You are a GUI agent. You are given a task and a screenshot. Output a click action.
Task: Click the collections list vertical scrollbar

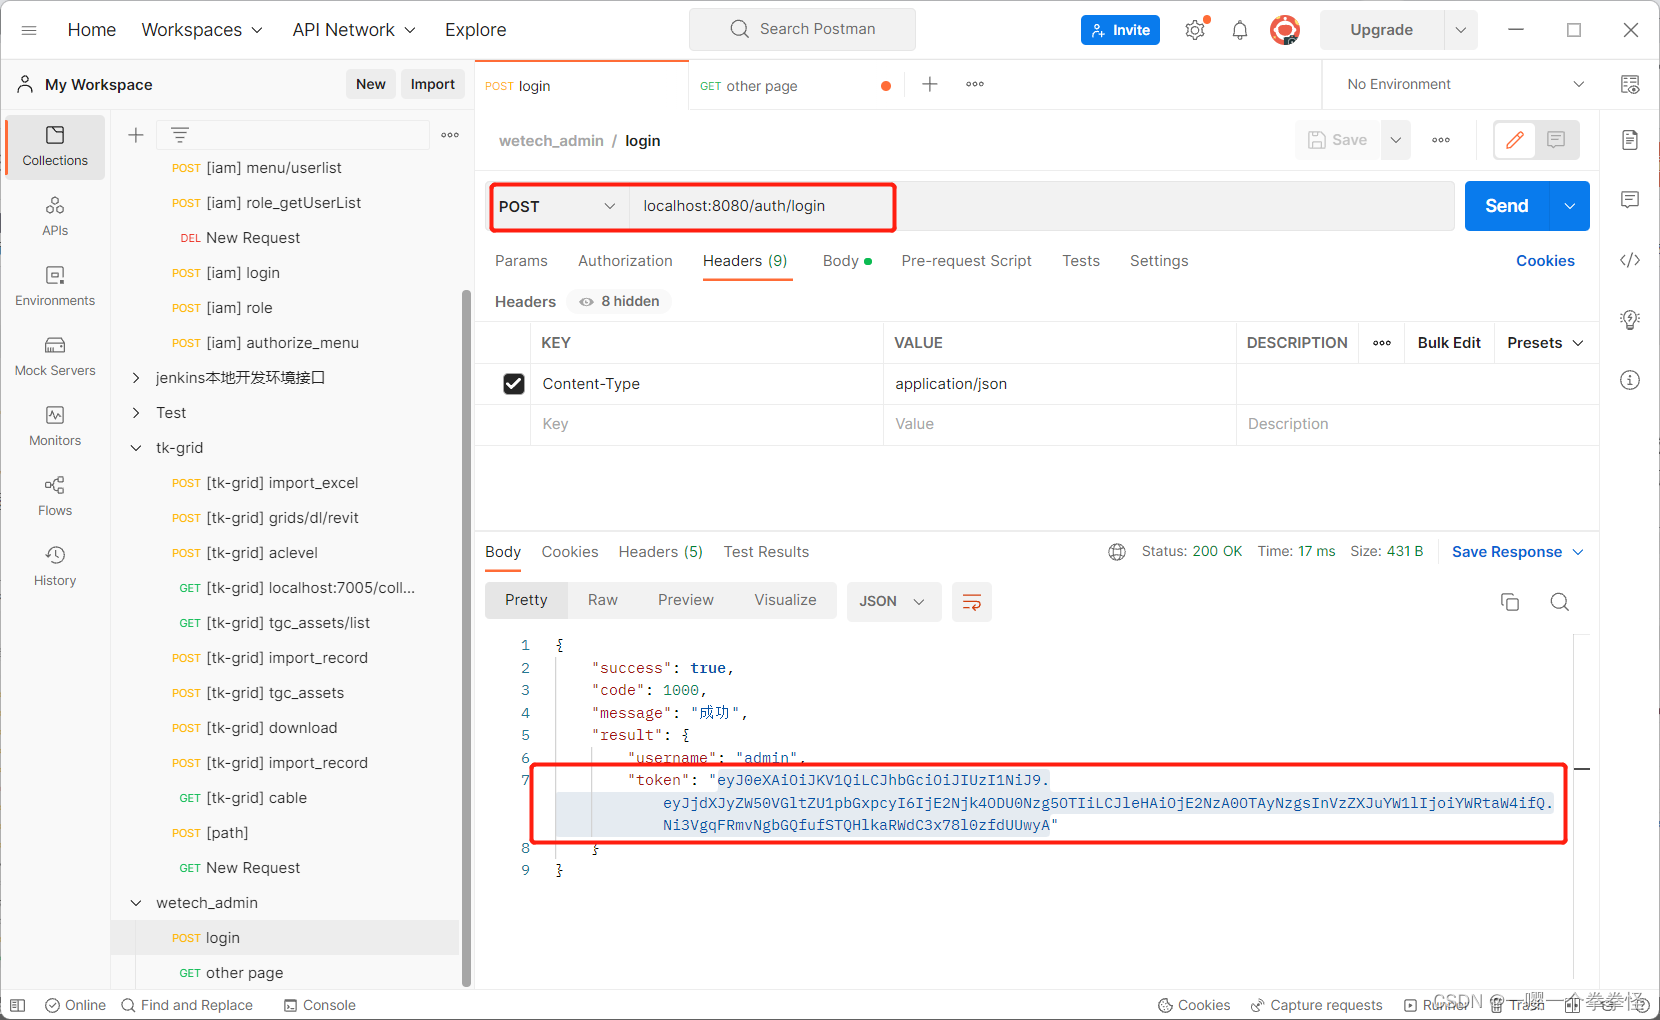(x=466, y=638)
